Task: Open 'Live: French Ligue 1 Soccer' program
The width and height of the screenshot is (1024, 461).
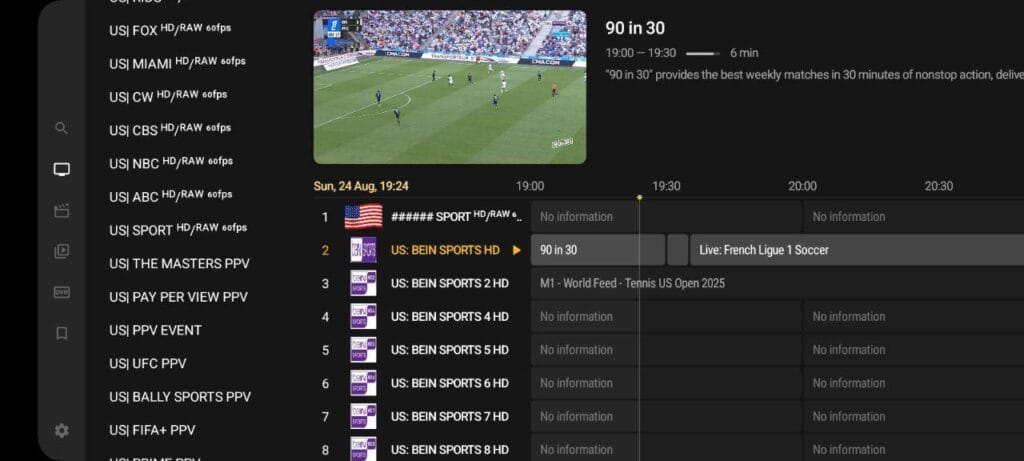Action: click(857, 250)
